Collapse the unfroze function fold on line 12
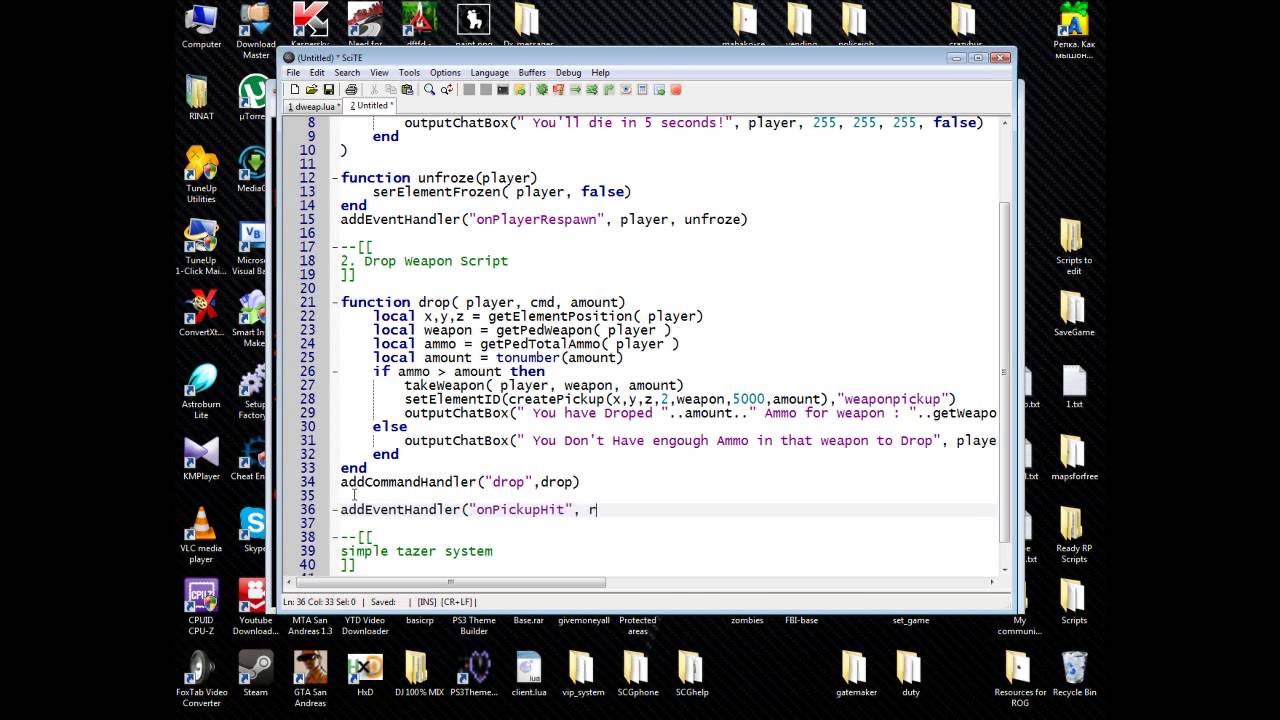 coord(335,178)
